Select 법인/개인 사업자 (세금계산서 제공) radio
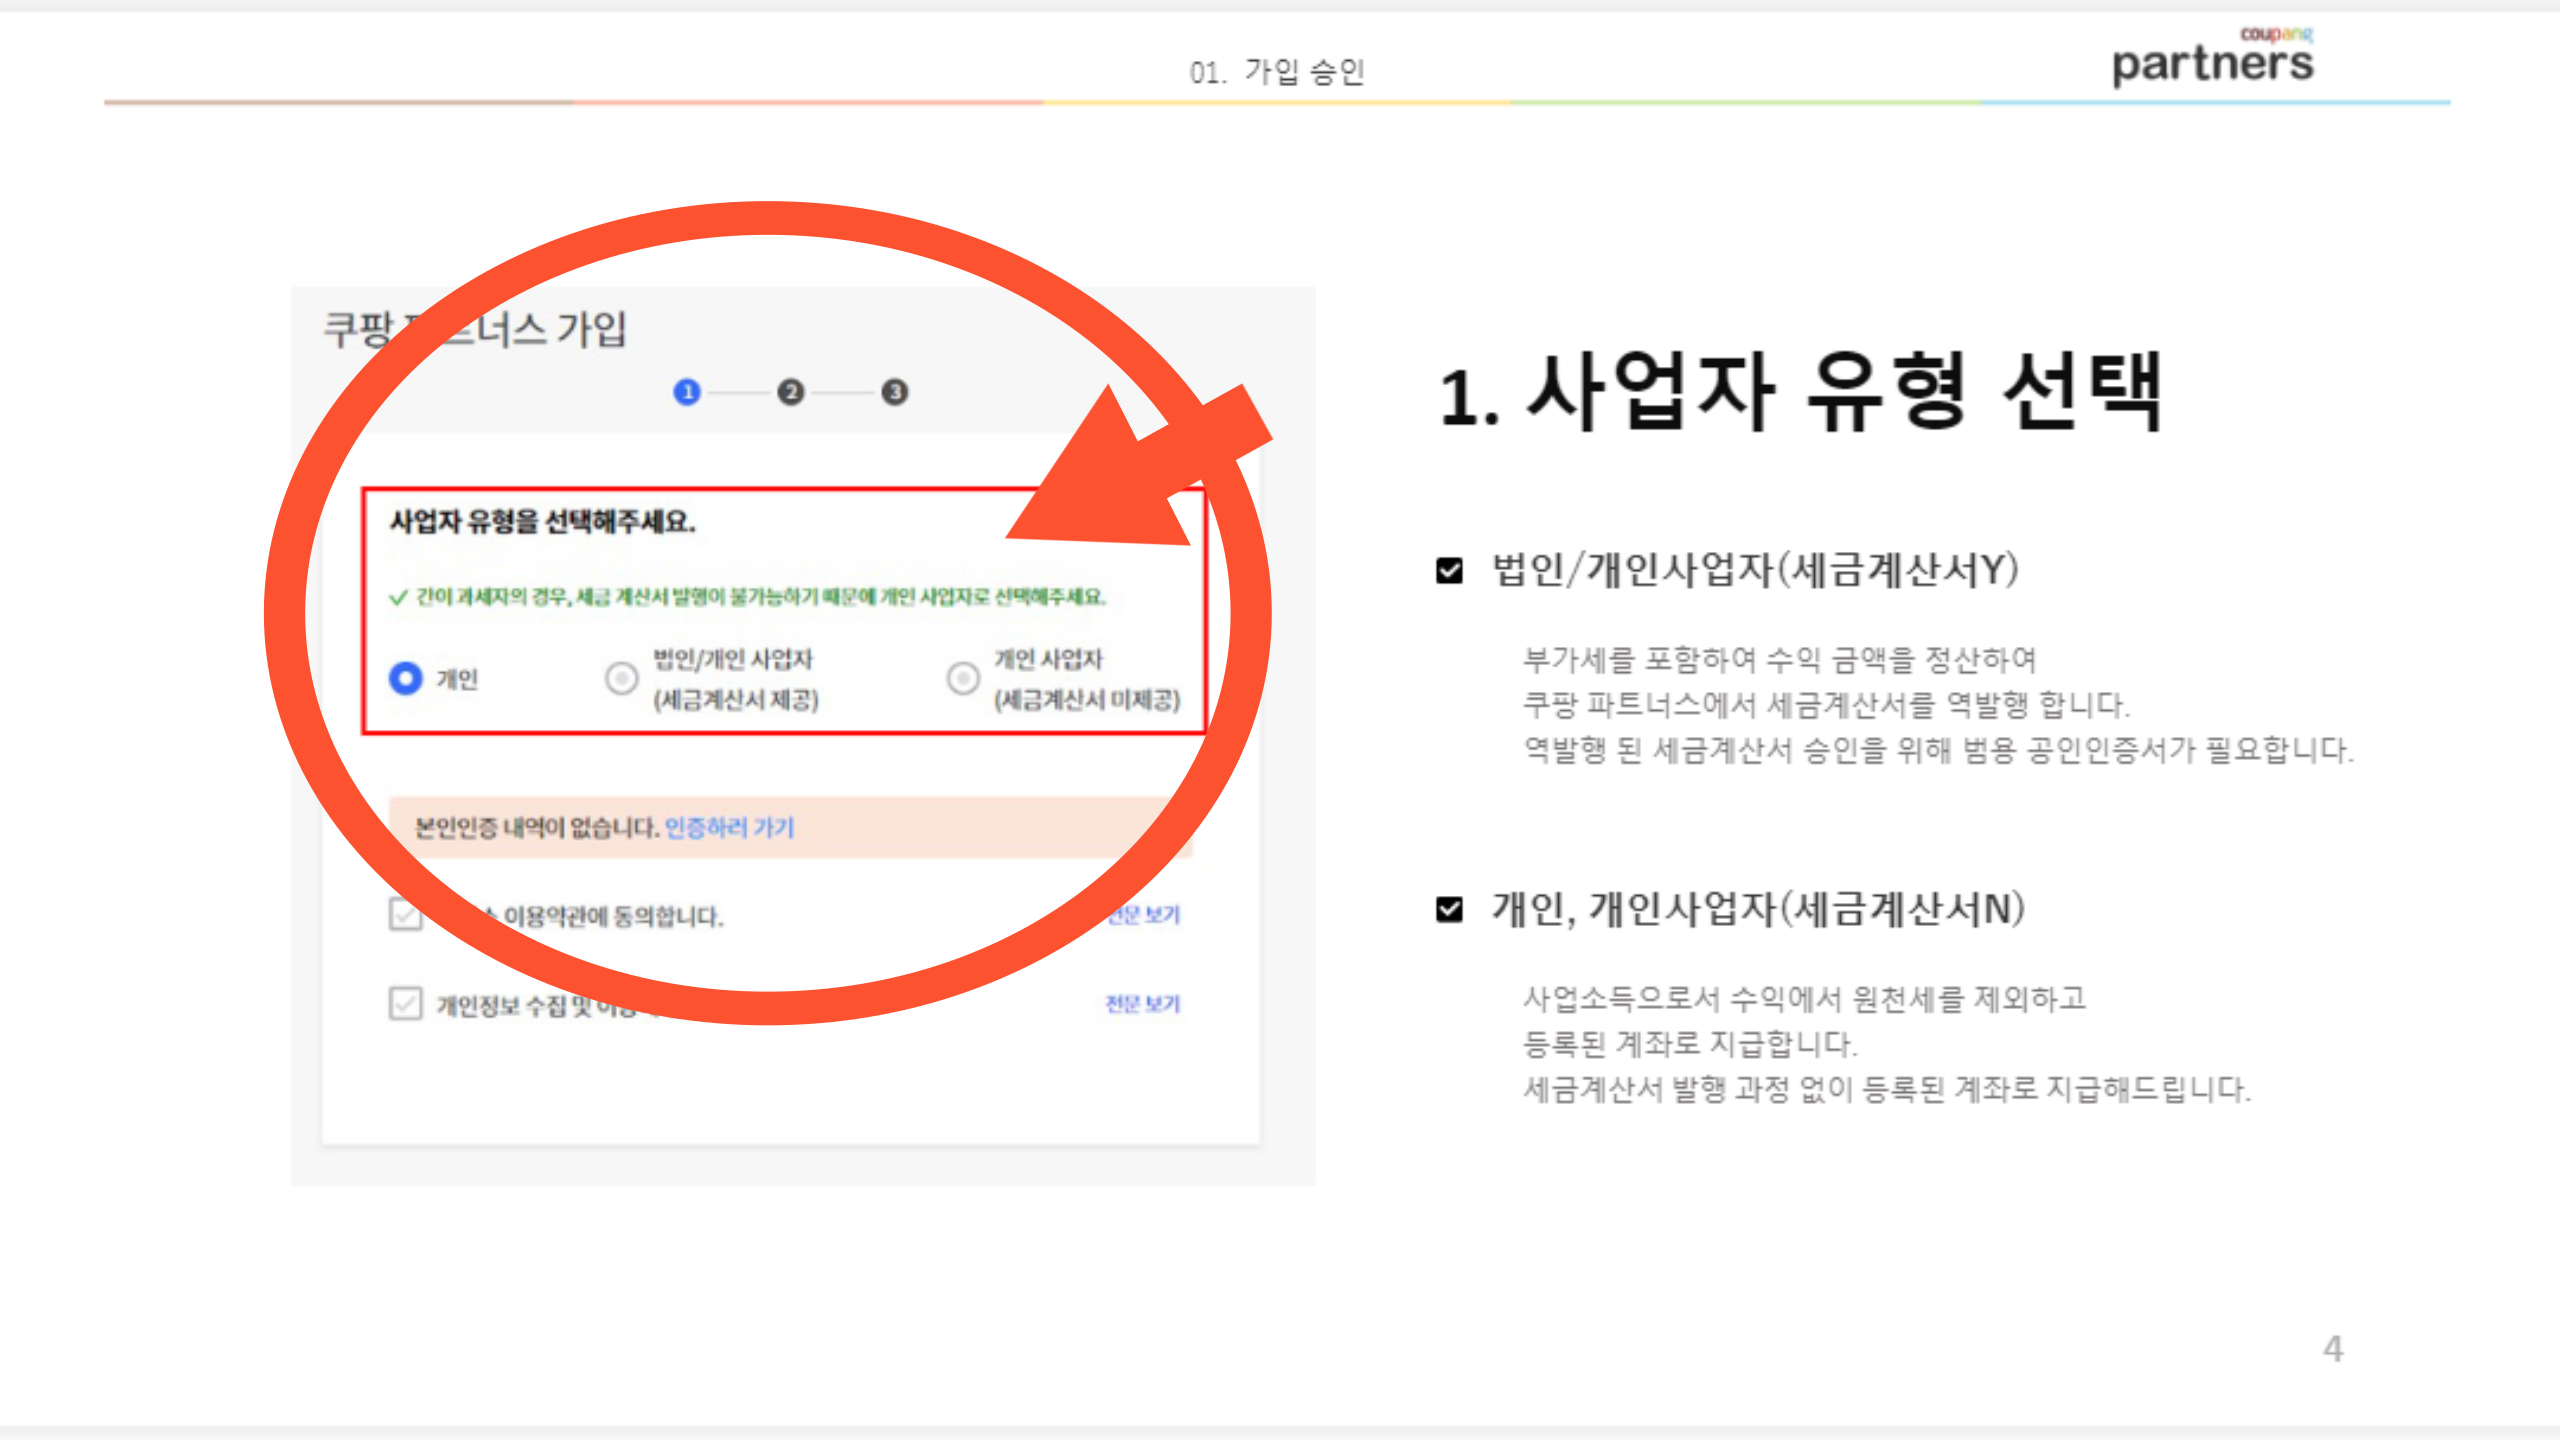Viewport: 2560px width, 1440px height. (621, 679)
